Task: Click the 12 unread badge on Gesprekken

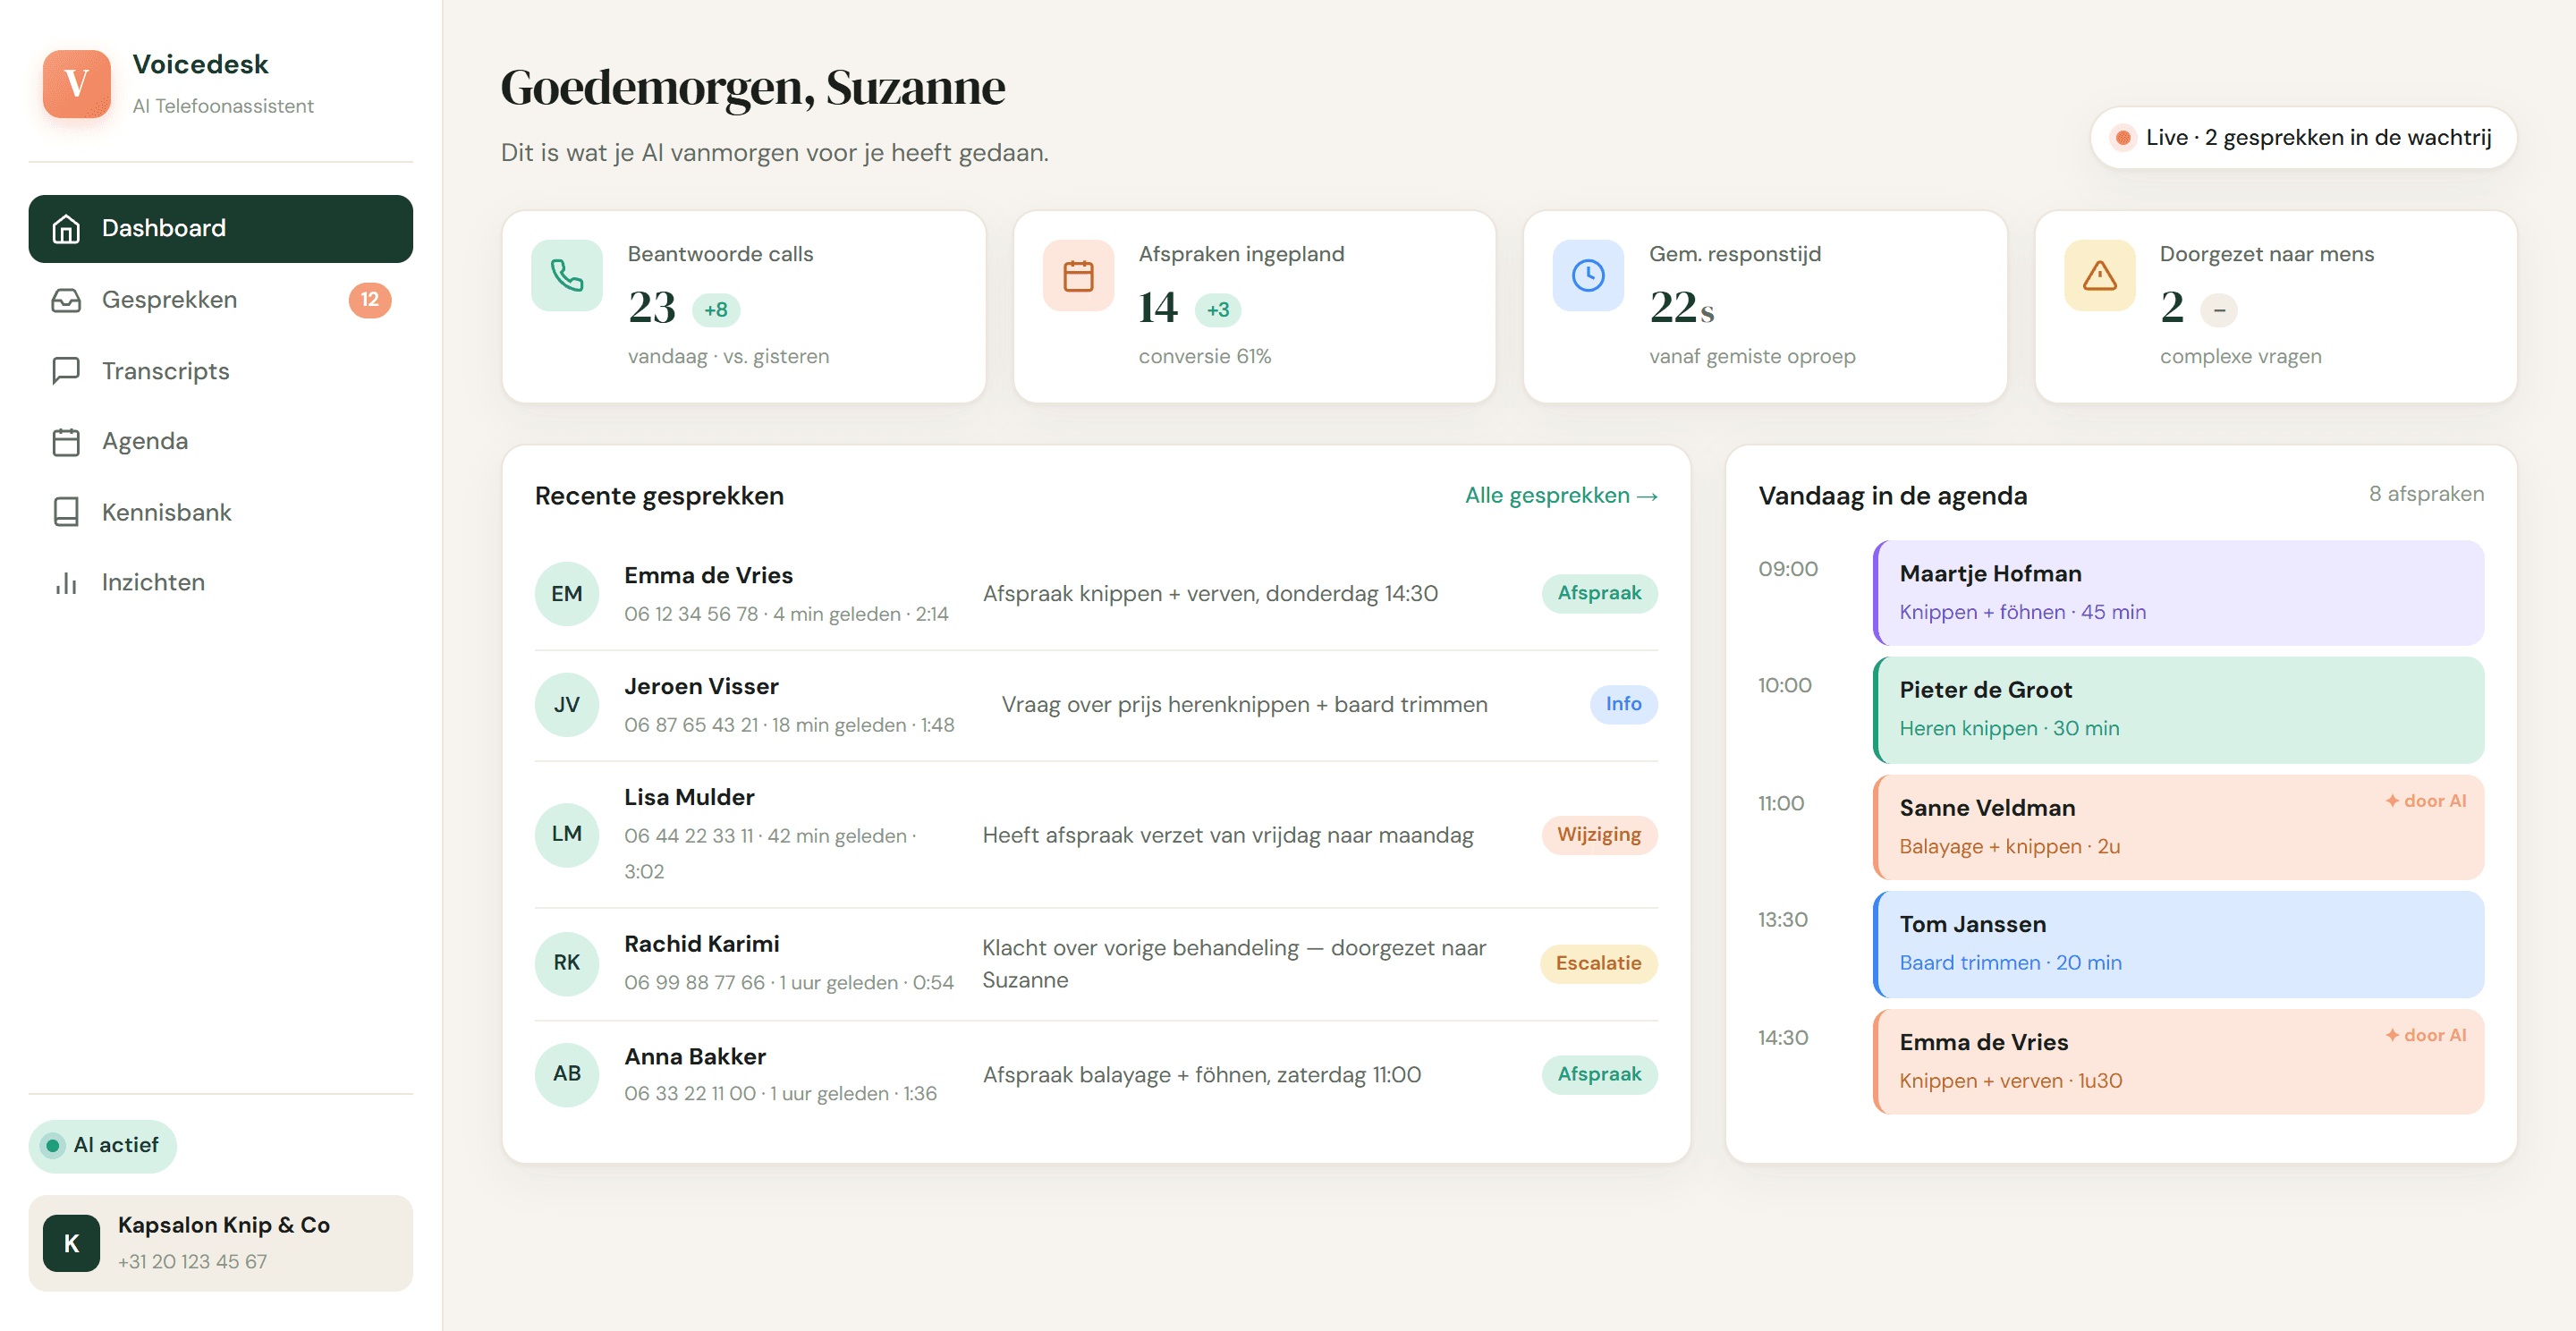Action: tap(370, 300)
